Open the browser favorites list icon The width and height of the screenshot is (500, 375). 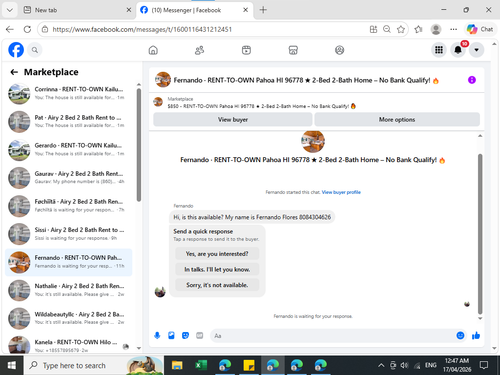point(418,29)
